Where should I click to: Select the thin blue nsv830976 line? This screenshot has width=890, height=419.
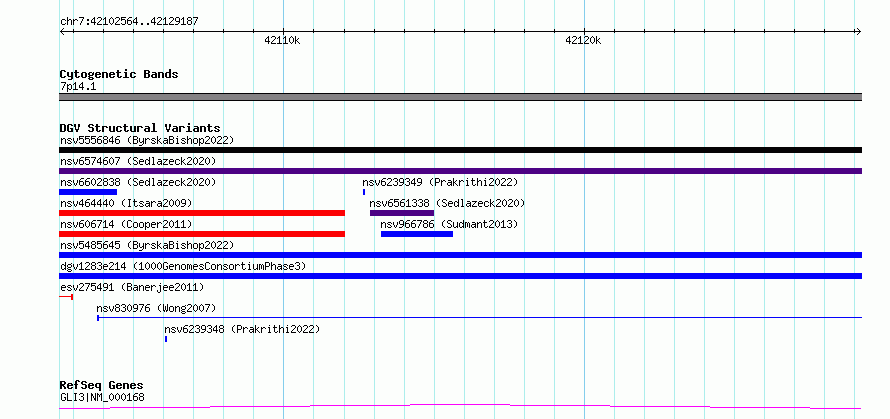pyautogui.click(x=480, y=318)
